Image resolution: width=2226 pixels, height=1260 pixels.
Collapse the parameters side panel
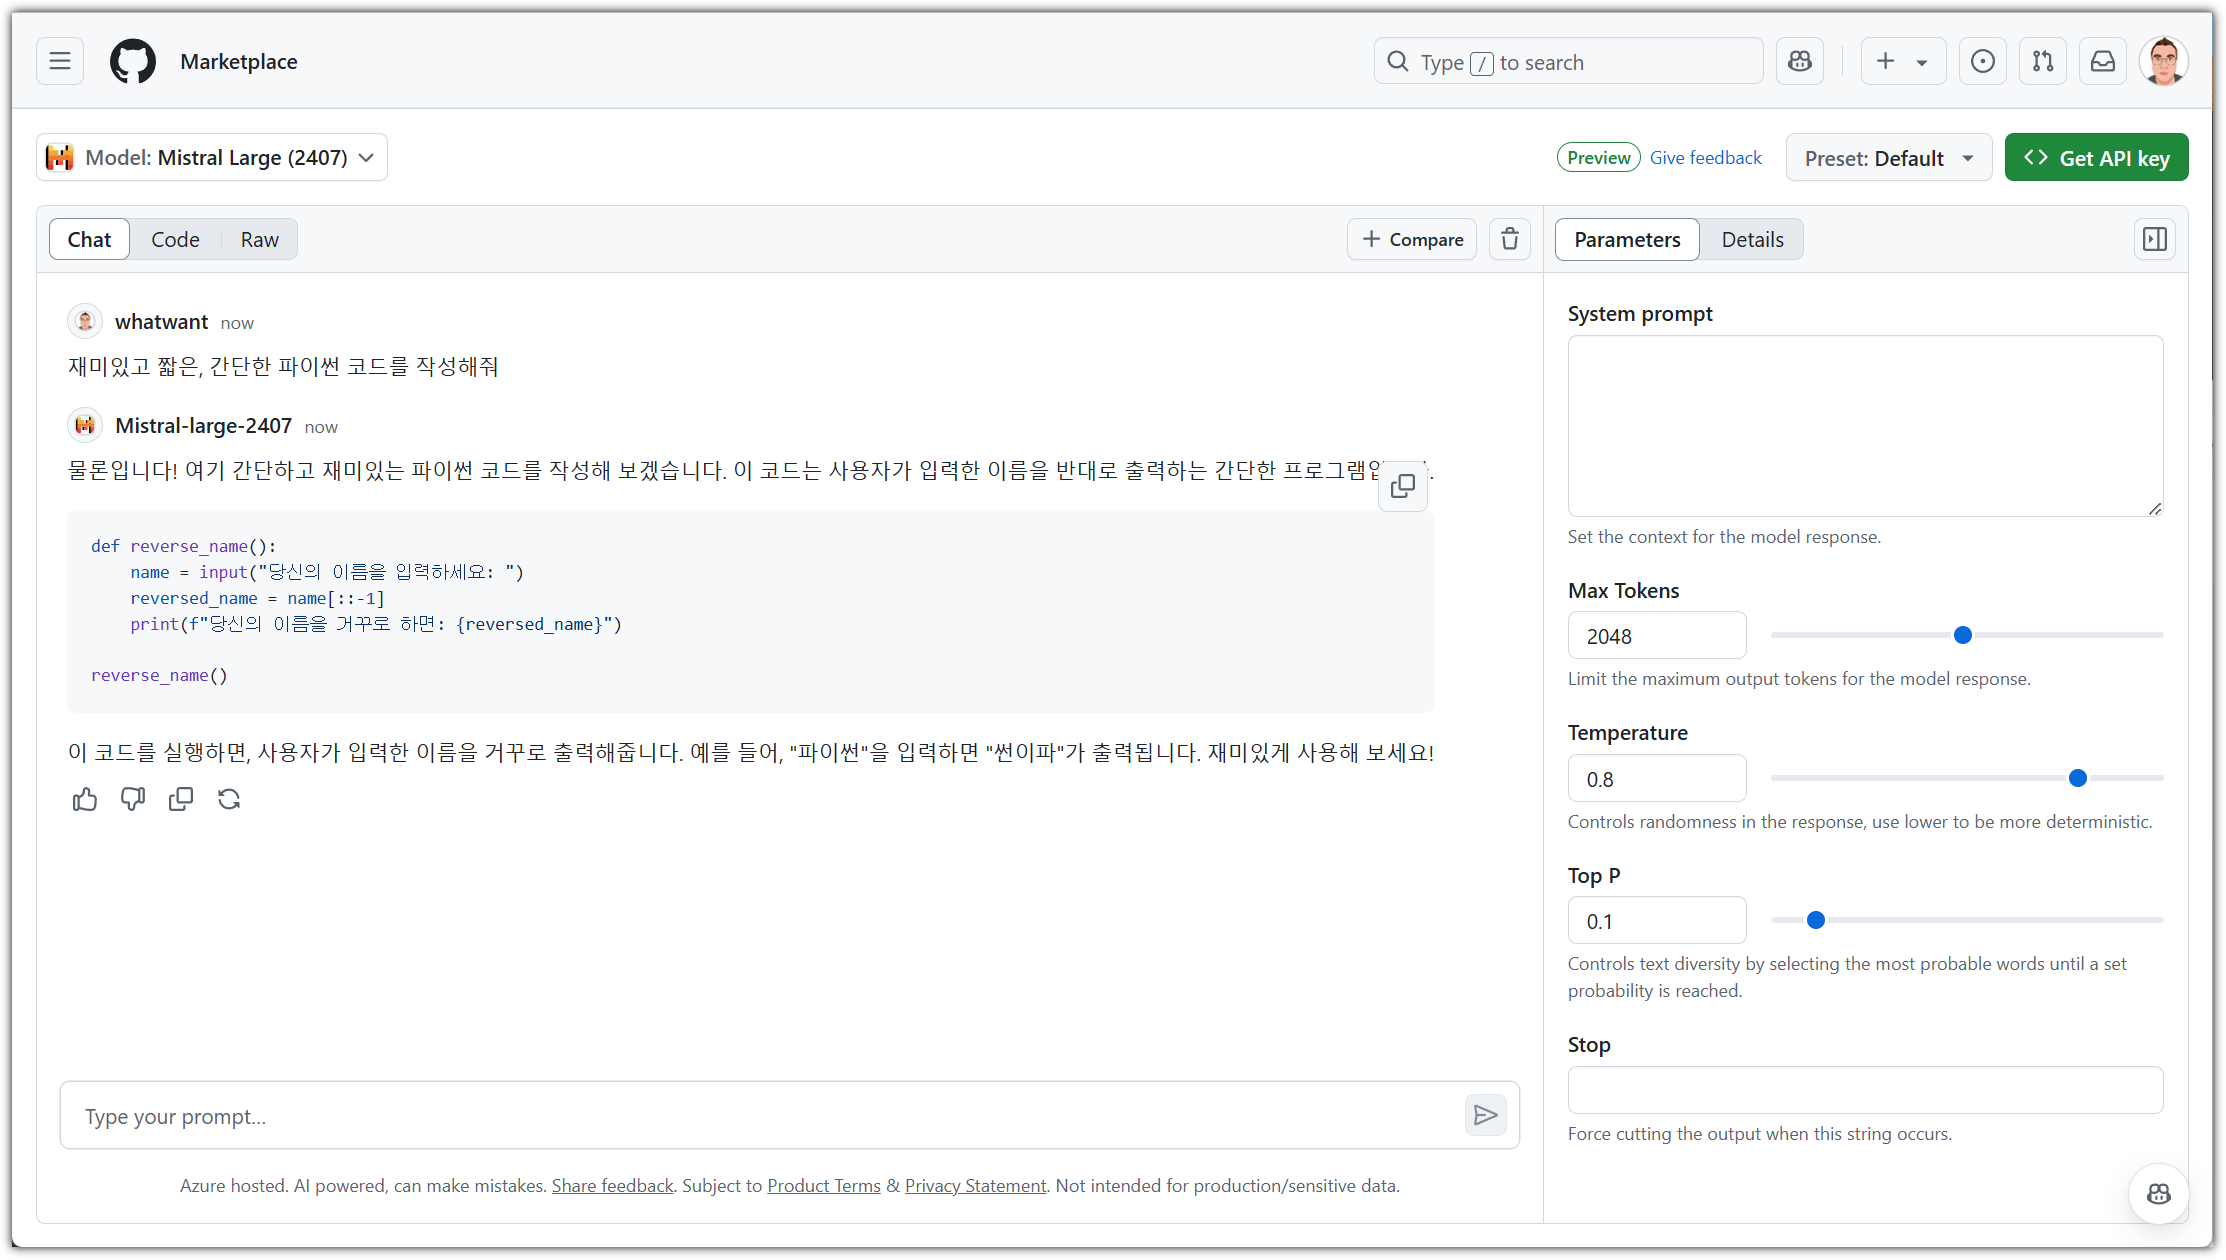pyautogui.click(x=2154, y=239)
